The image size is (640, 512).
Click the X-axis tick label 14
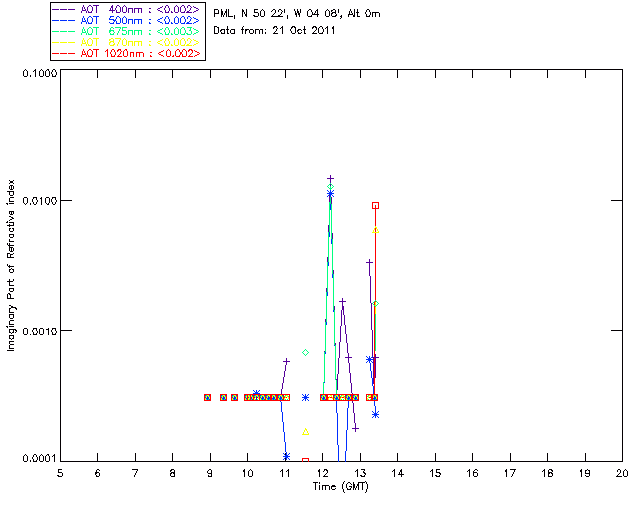[398, 473]
